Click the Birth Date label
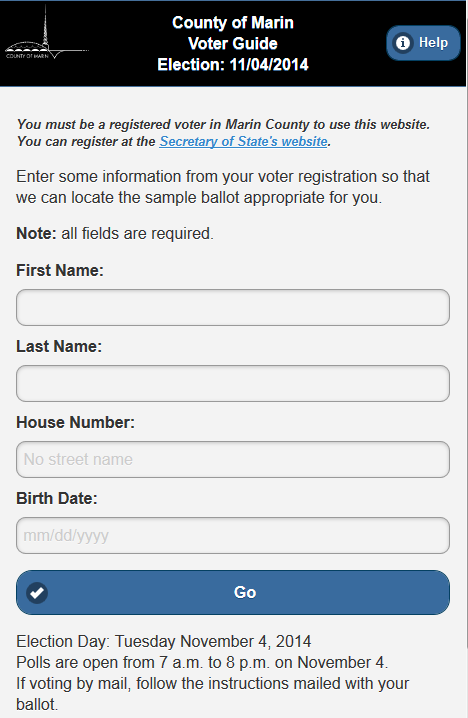 pos(57,498)
